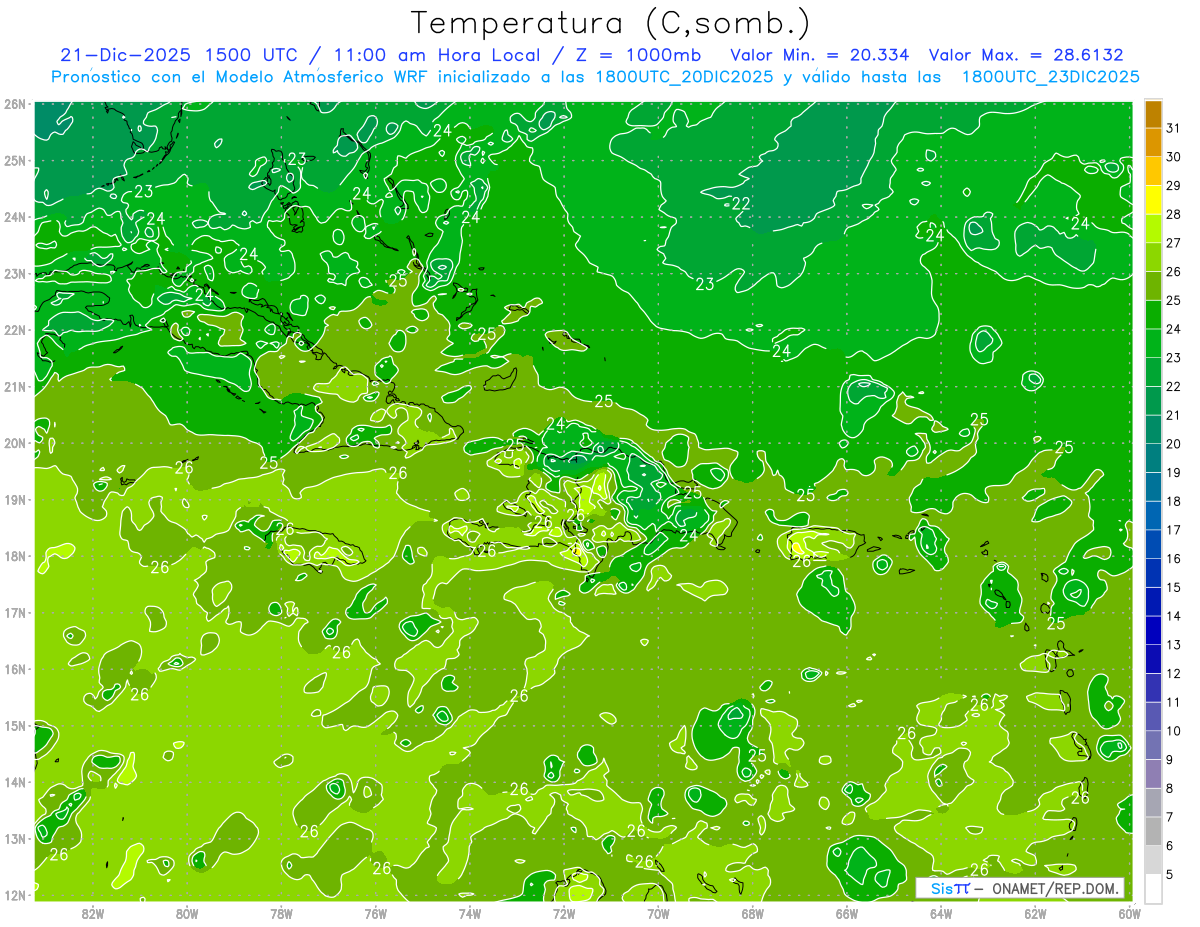The image size is (1200, 927).
Task: Click the SisTT ONAMET/REP.DOM. logo box
Action: pos(1021,888)
